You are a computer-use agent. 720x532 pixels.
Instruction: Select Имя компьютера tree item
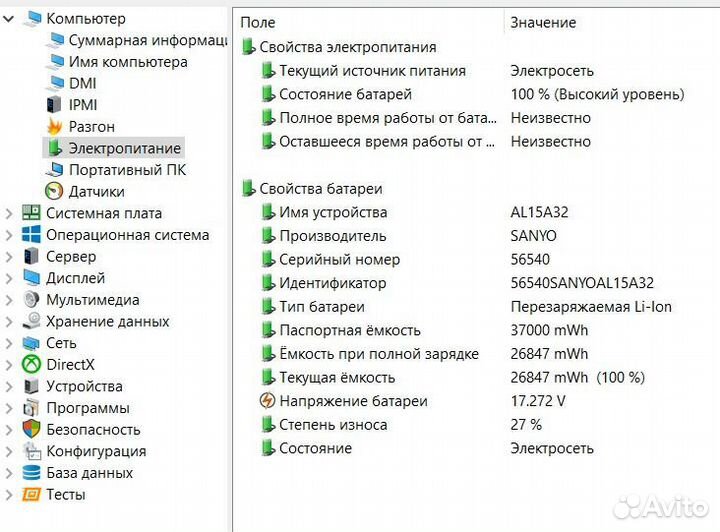[128, 62]
